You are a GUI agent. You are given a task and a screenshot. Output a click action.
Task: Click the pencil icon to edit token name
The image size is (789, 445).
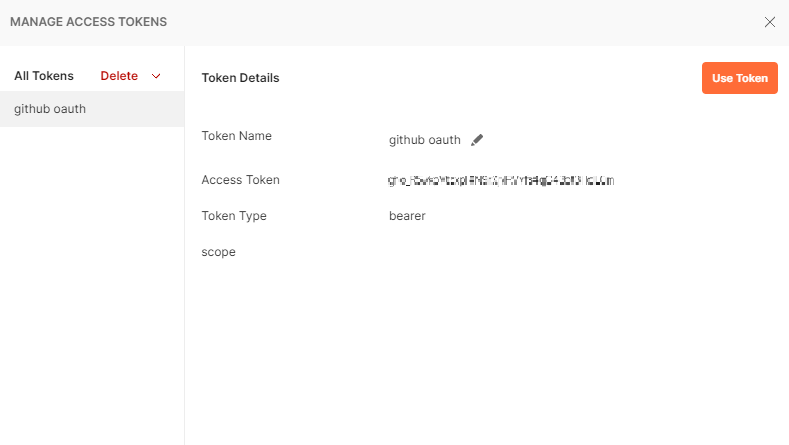tap(477, 140)
